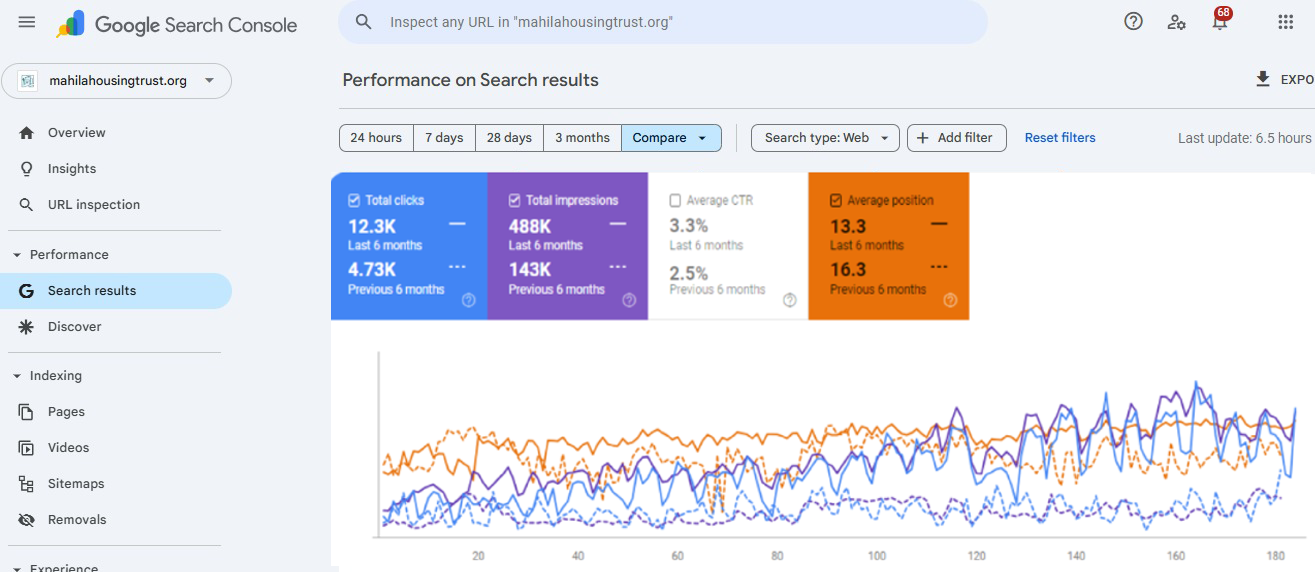Screen dimensions: 1315x572
Task: Click the Removals crossed-eye icon
Action: coord(27,520)
